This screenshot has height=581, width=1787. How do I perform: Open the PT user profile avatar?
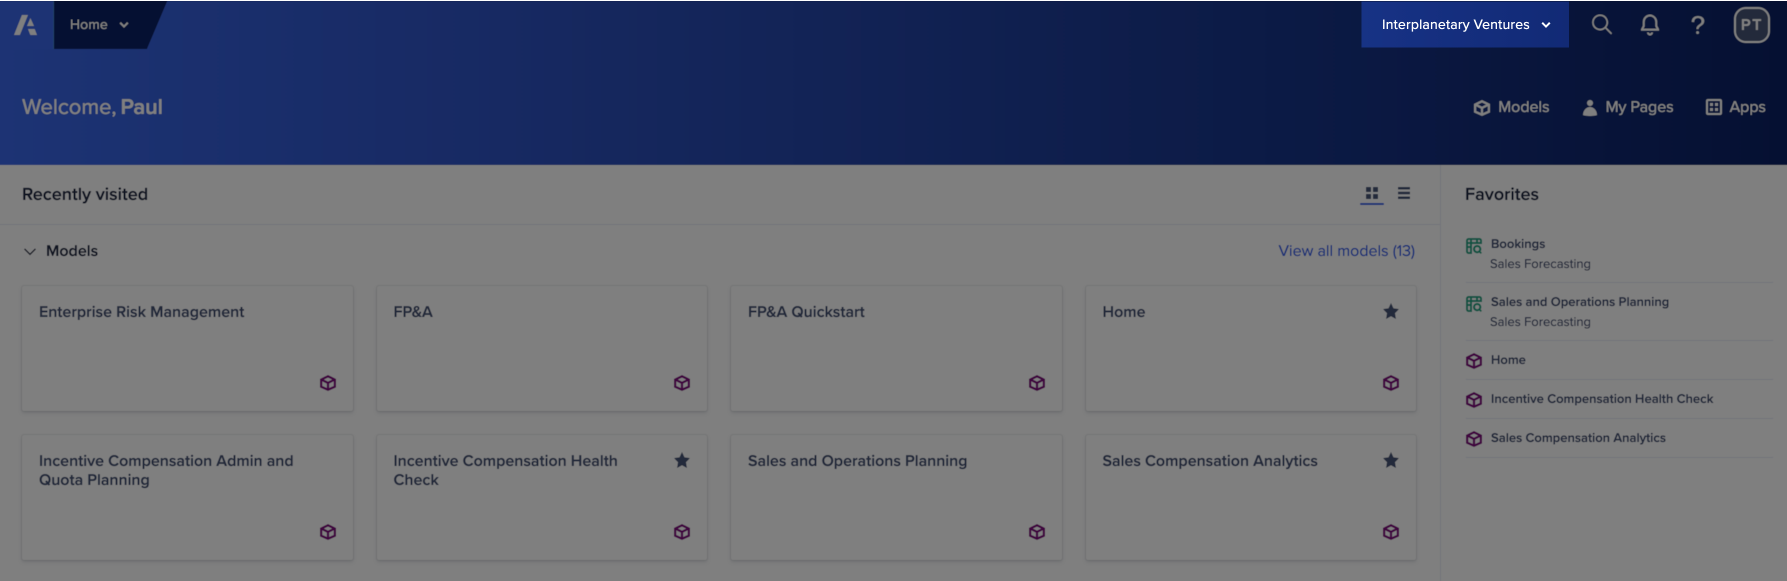1751,25
